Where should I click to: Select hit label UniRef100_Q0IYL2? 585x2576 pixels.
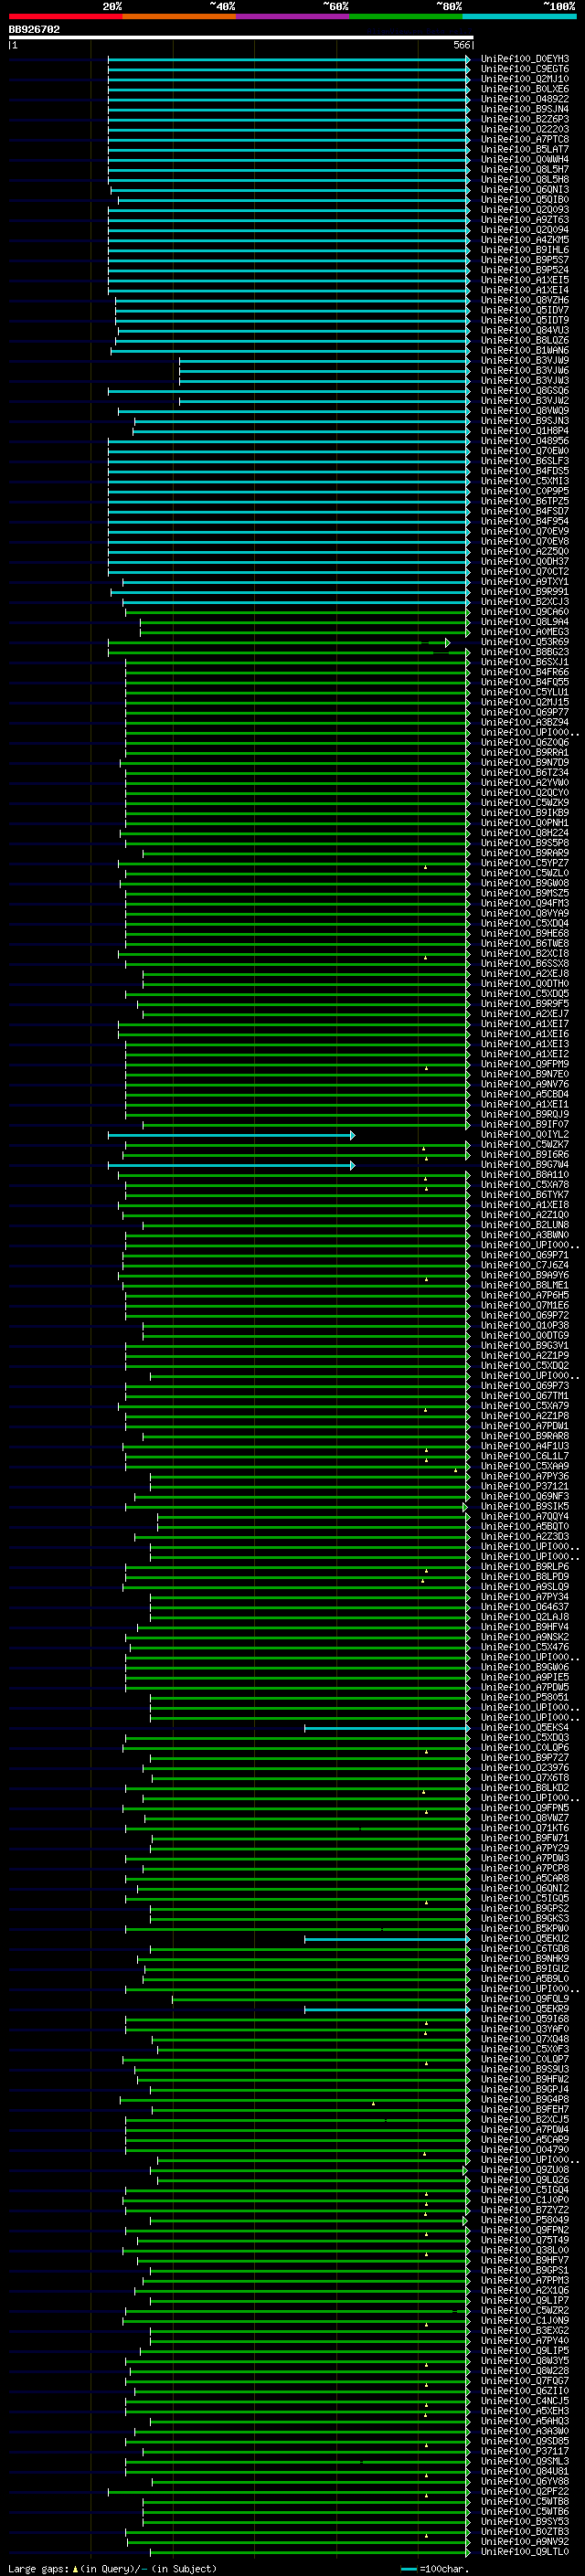(525, 1134)
